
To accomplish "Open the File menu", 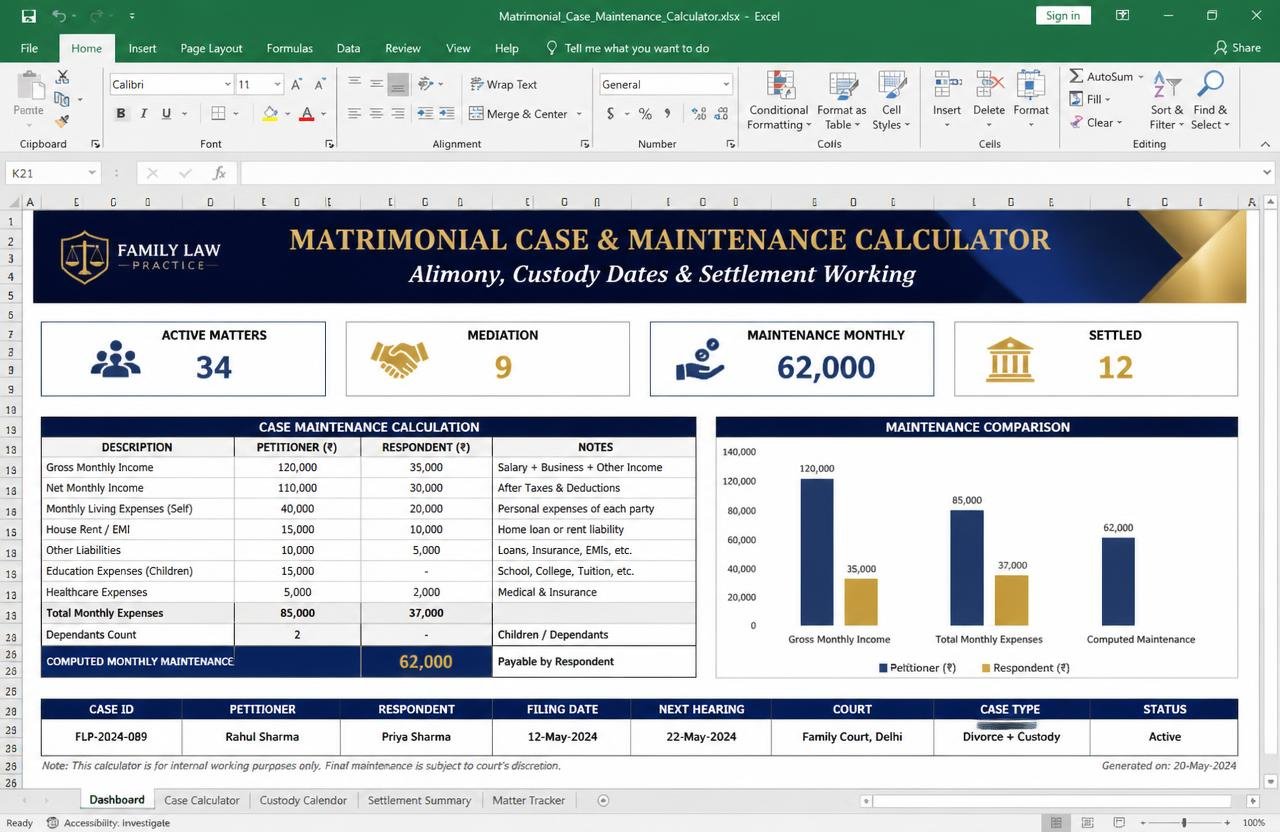I will pyautogui.click(x=29, y=48).
